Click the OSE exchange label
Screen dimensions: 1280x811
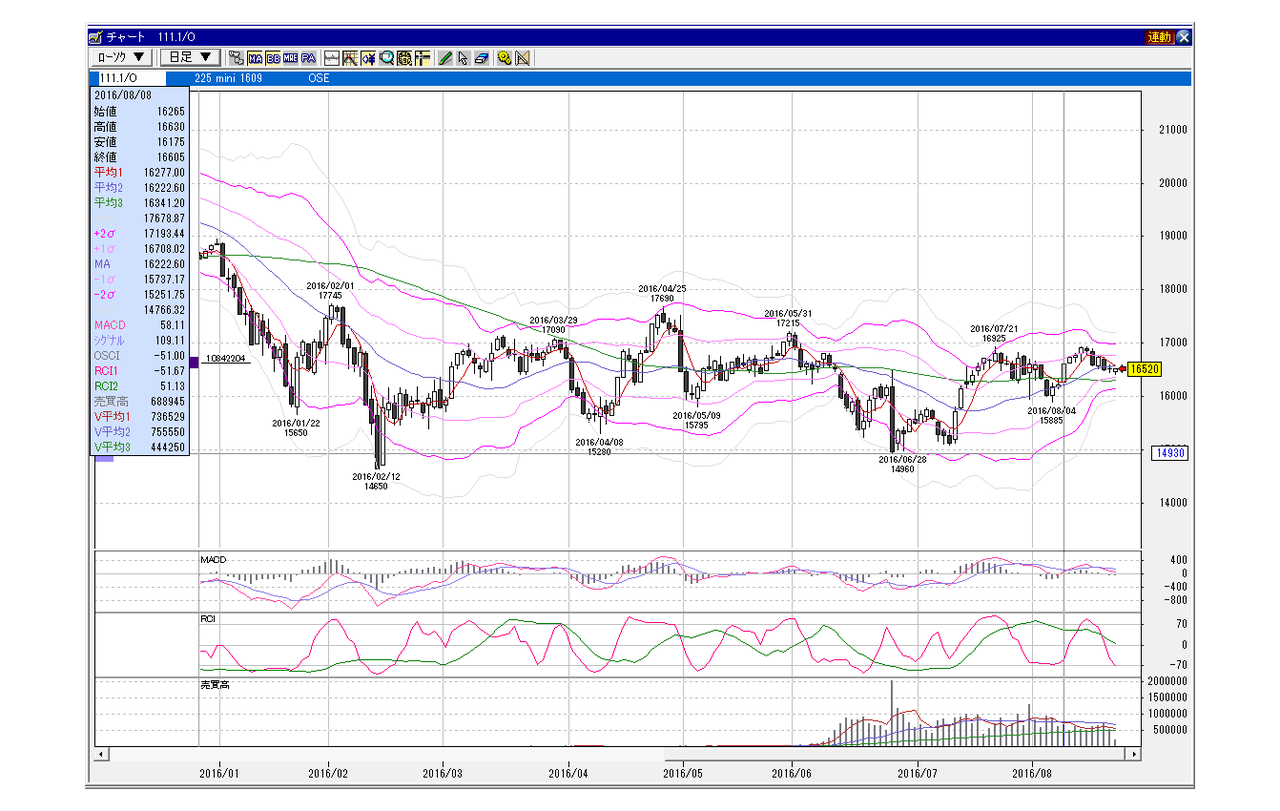[x=320, y=78]
